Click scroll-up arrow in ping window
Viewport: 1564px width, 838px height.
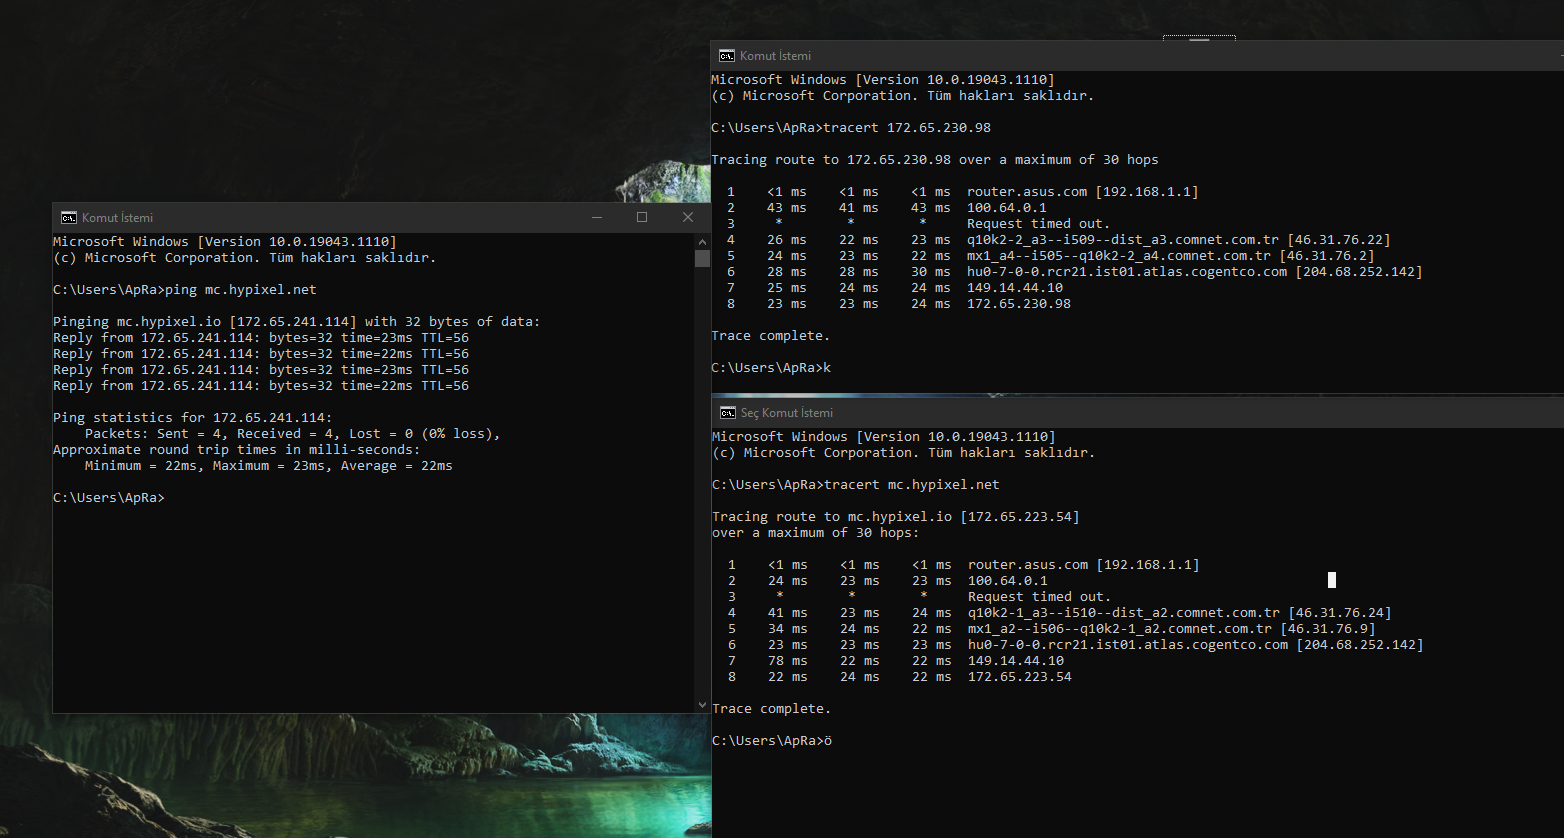(x=702, y=241)
